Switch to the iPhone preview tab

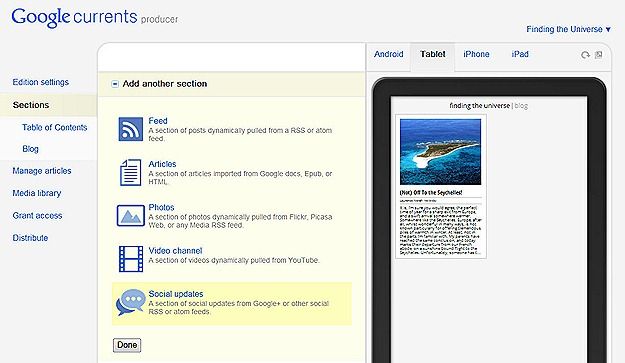[476, 54]
